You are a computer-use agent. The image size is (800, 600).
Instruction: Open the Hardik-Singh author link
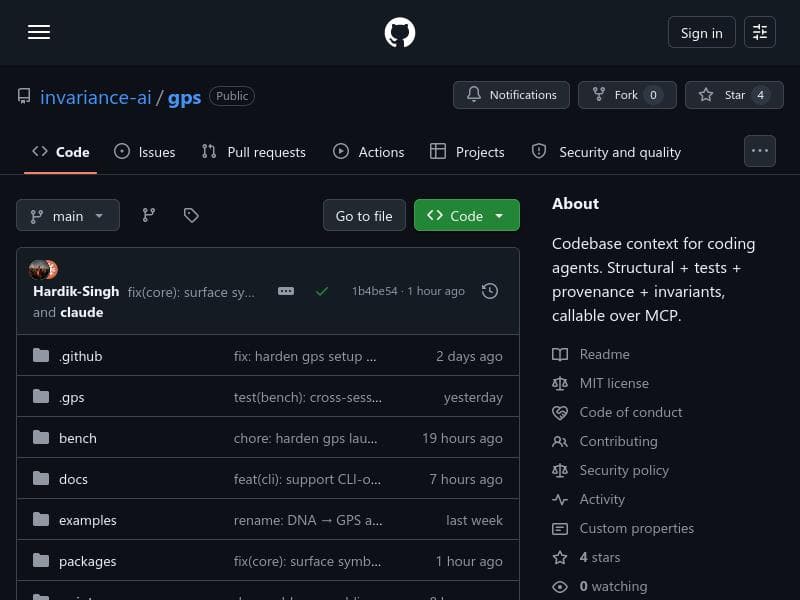(76, 291)
